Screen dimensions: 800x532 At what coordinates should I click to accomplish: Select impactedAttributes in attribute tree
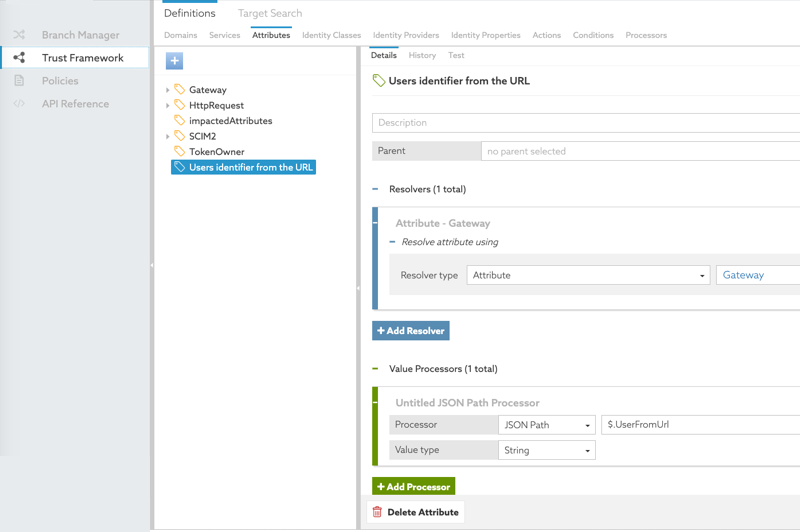231,121
